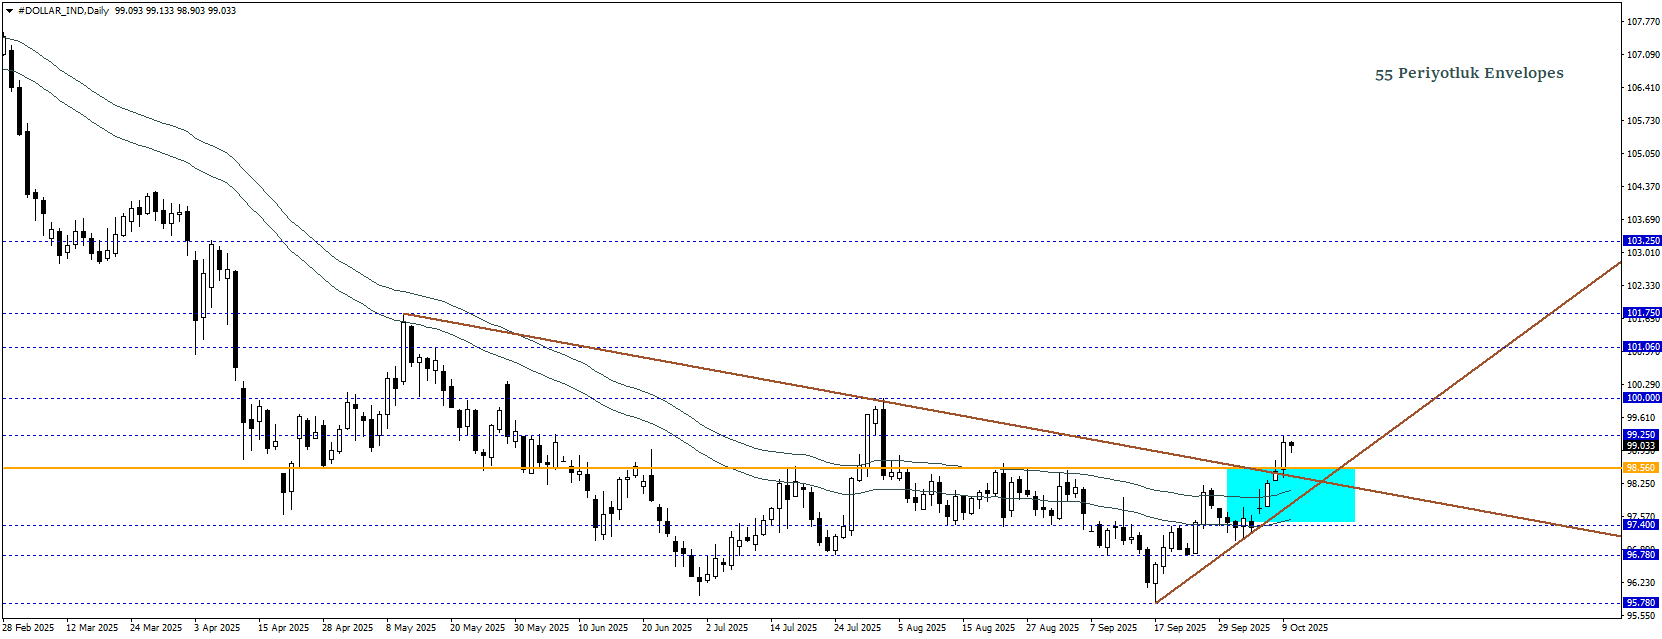Click the 103.250 price level label

(1642, 241)
